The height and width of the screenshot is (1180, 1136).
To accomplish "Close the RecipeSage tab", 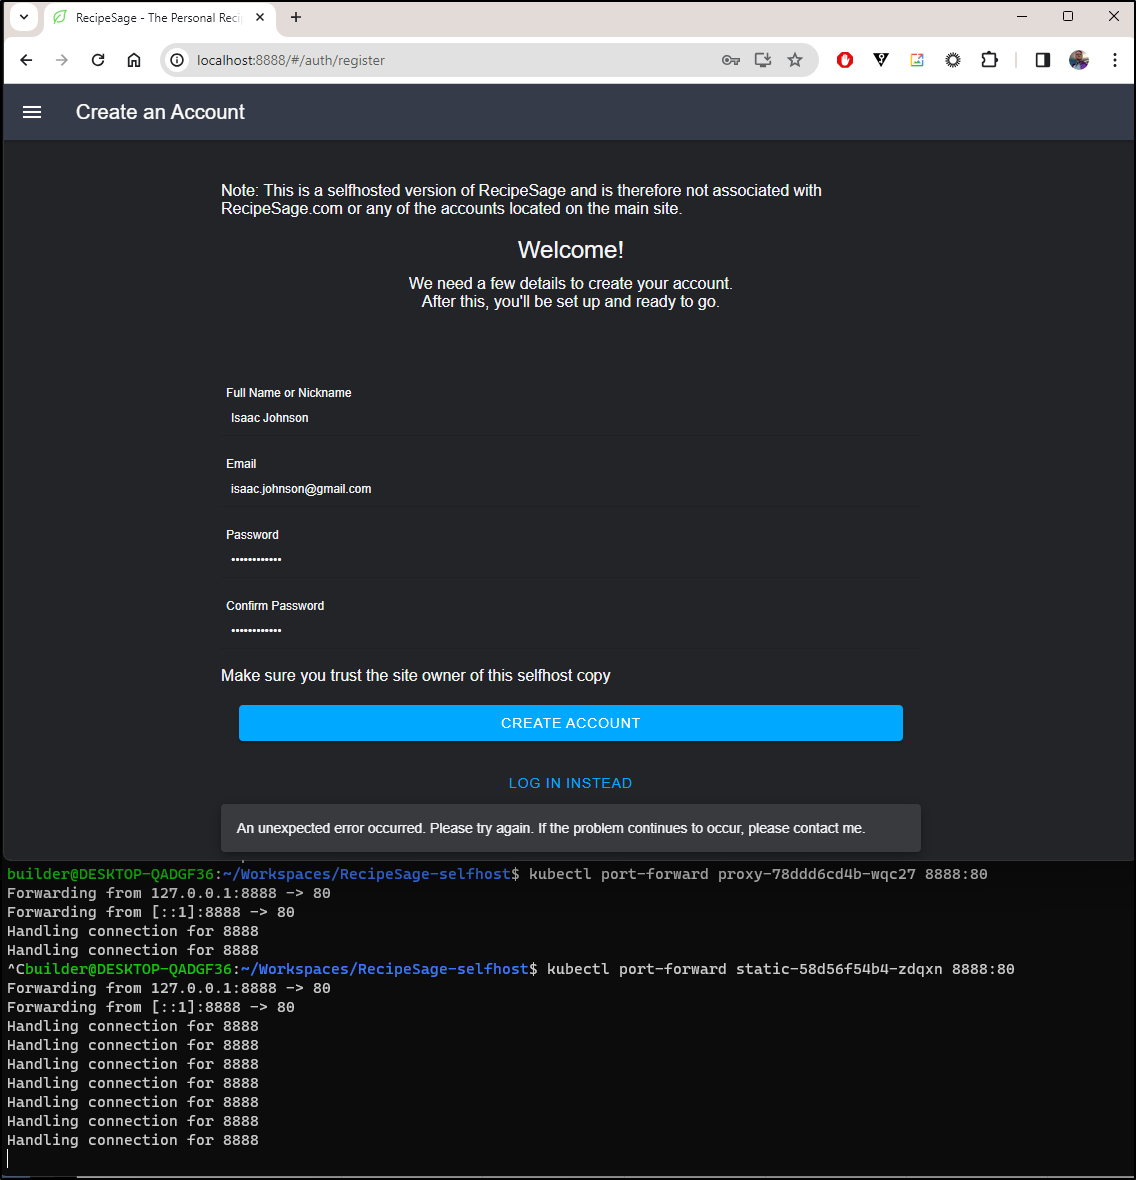I will [x=260, y=17].
